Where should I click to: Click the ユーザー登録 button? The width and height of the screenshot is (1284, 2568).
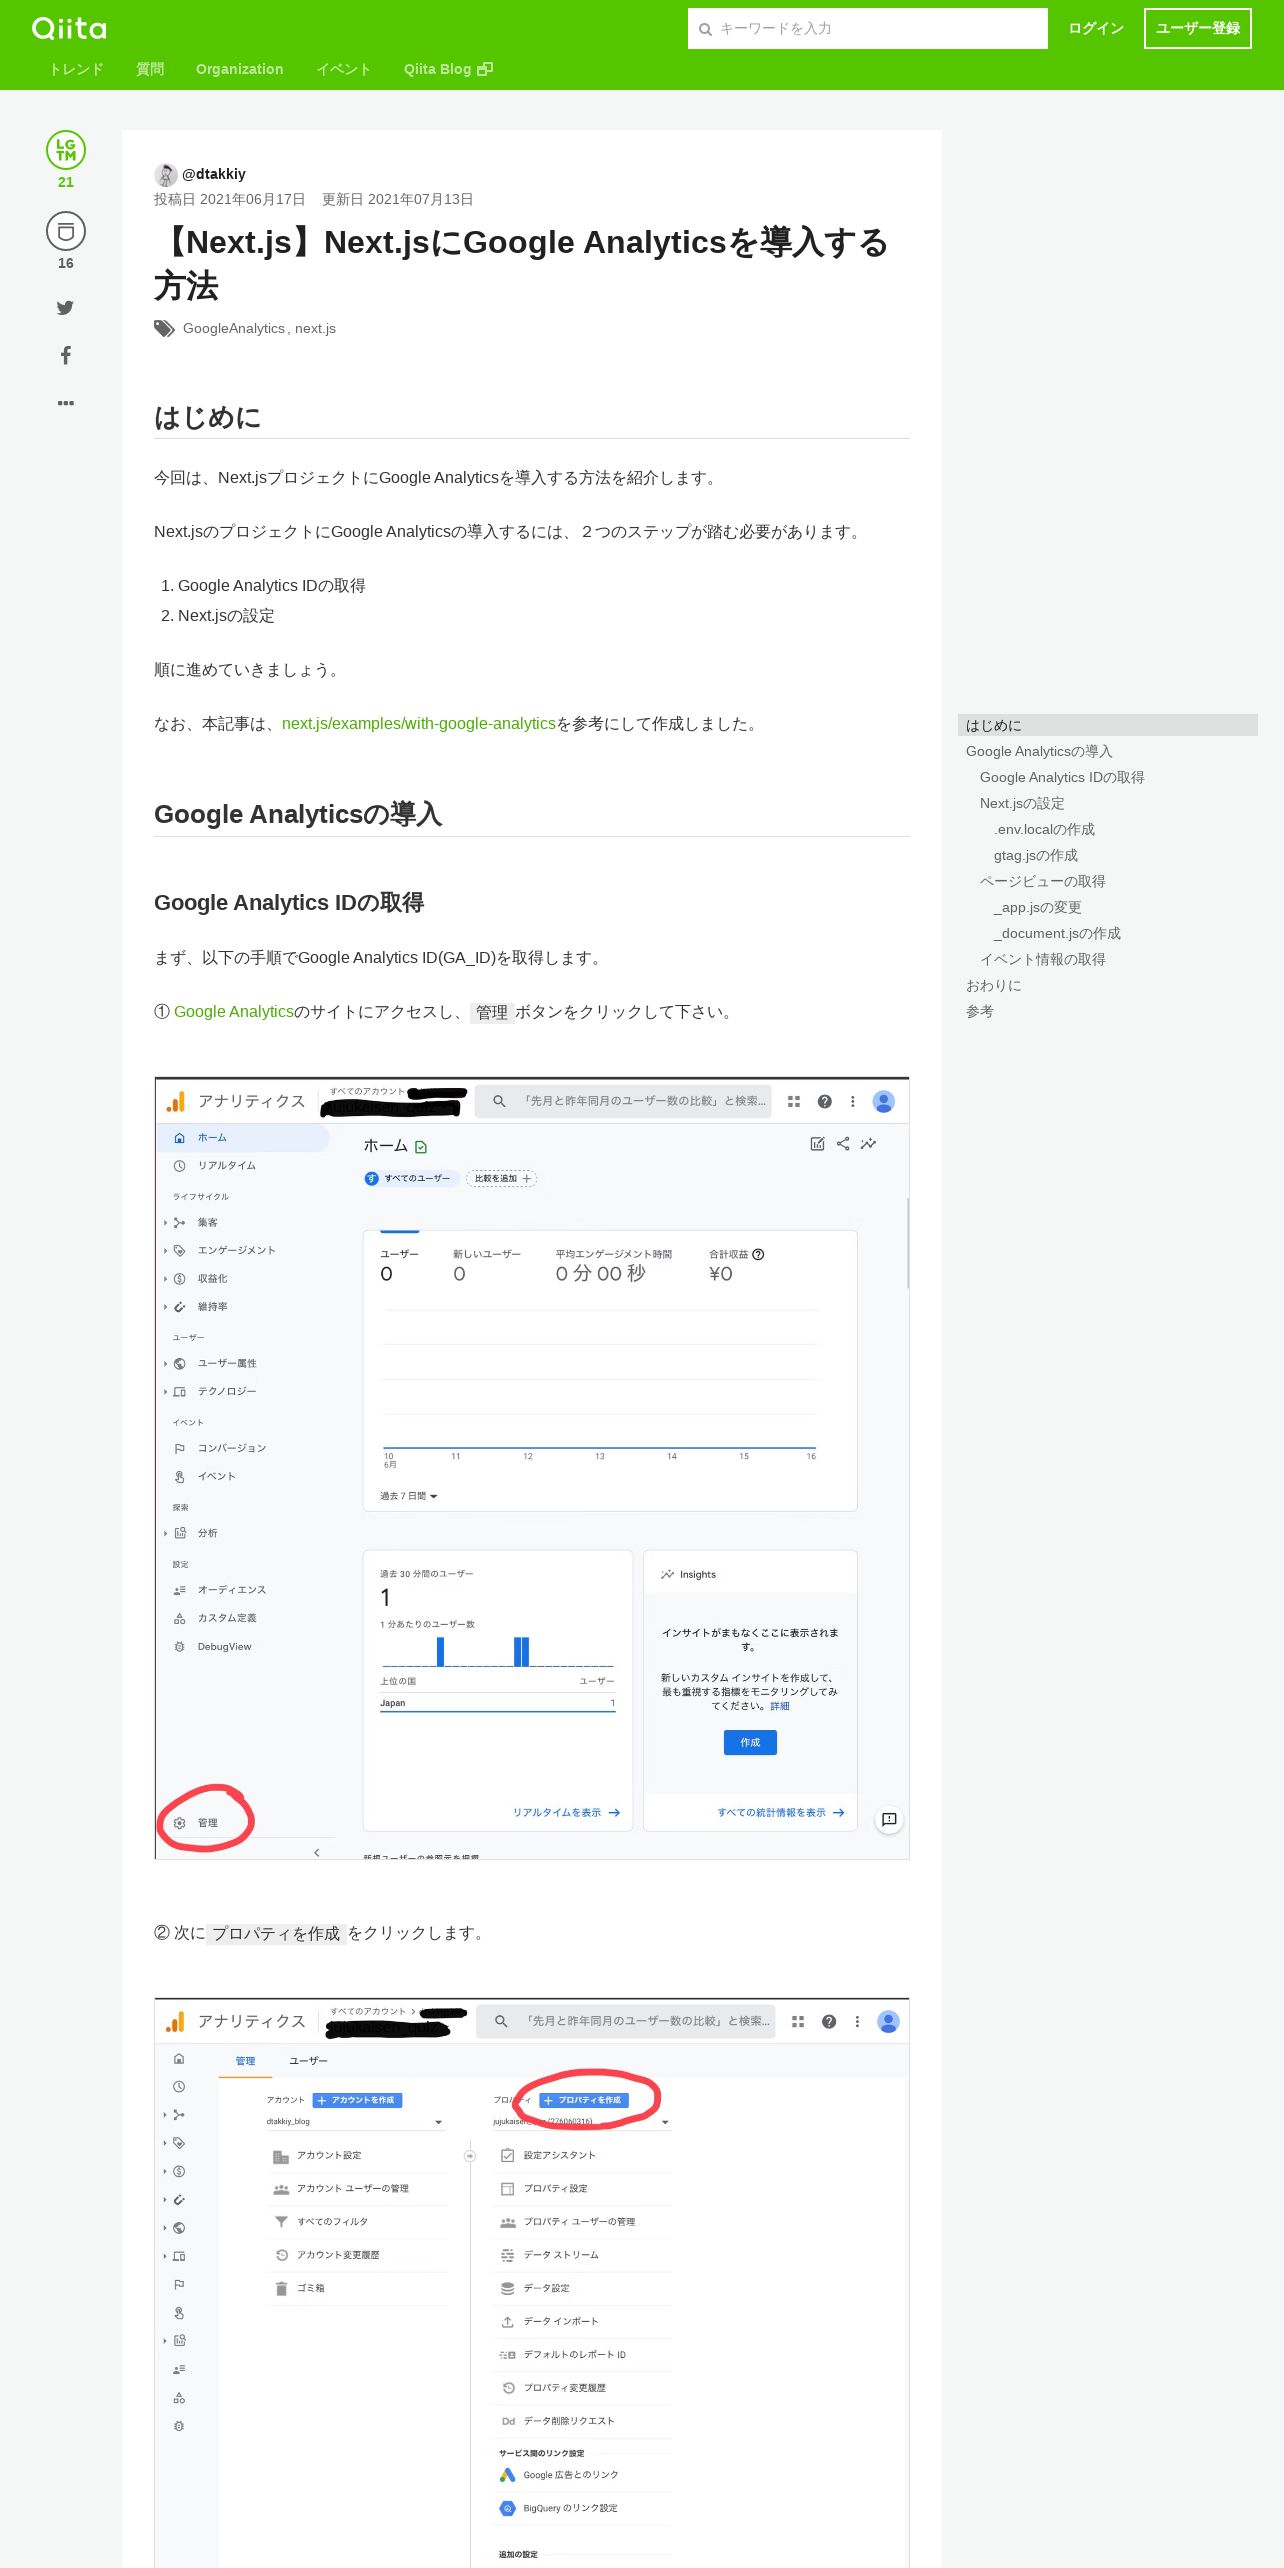(x=1198, y=29)
